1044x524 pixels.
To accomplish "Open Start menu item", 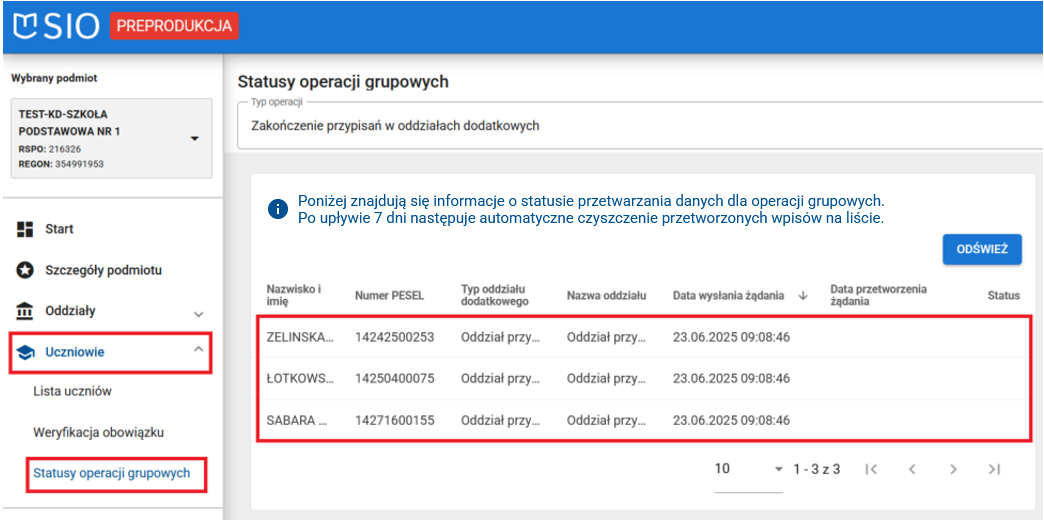I will [59, 229].
